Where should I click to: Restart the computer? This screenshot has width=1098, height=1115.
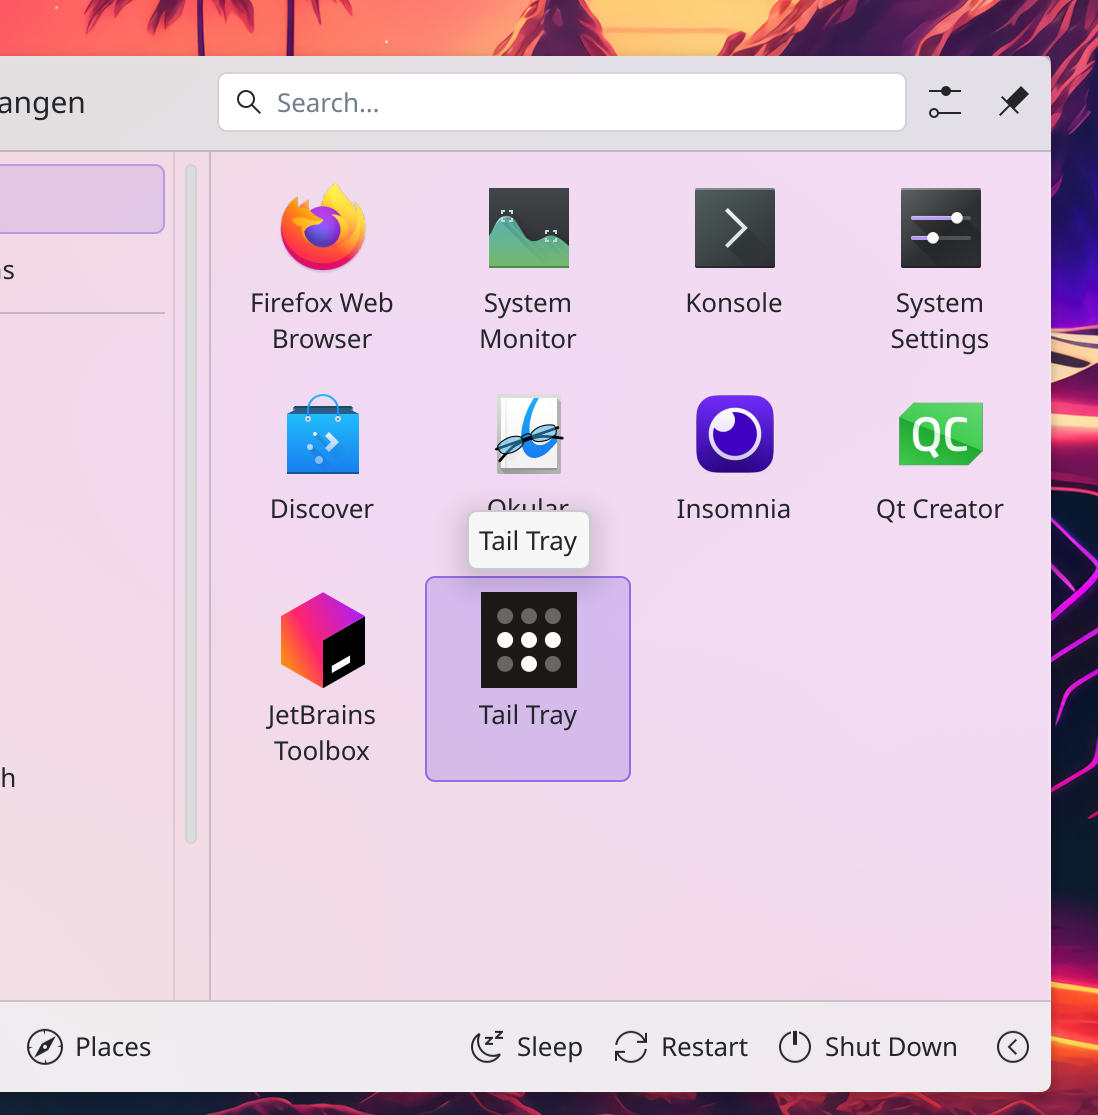pos(681,1047)
